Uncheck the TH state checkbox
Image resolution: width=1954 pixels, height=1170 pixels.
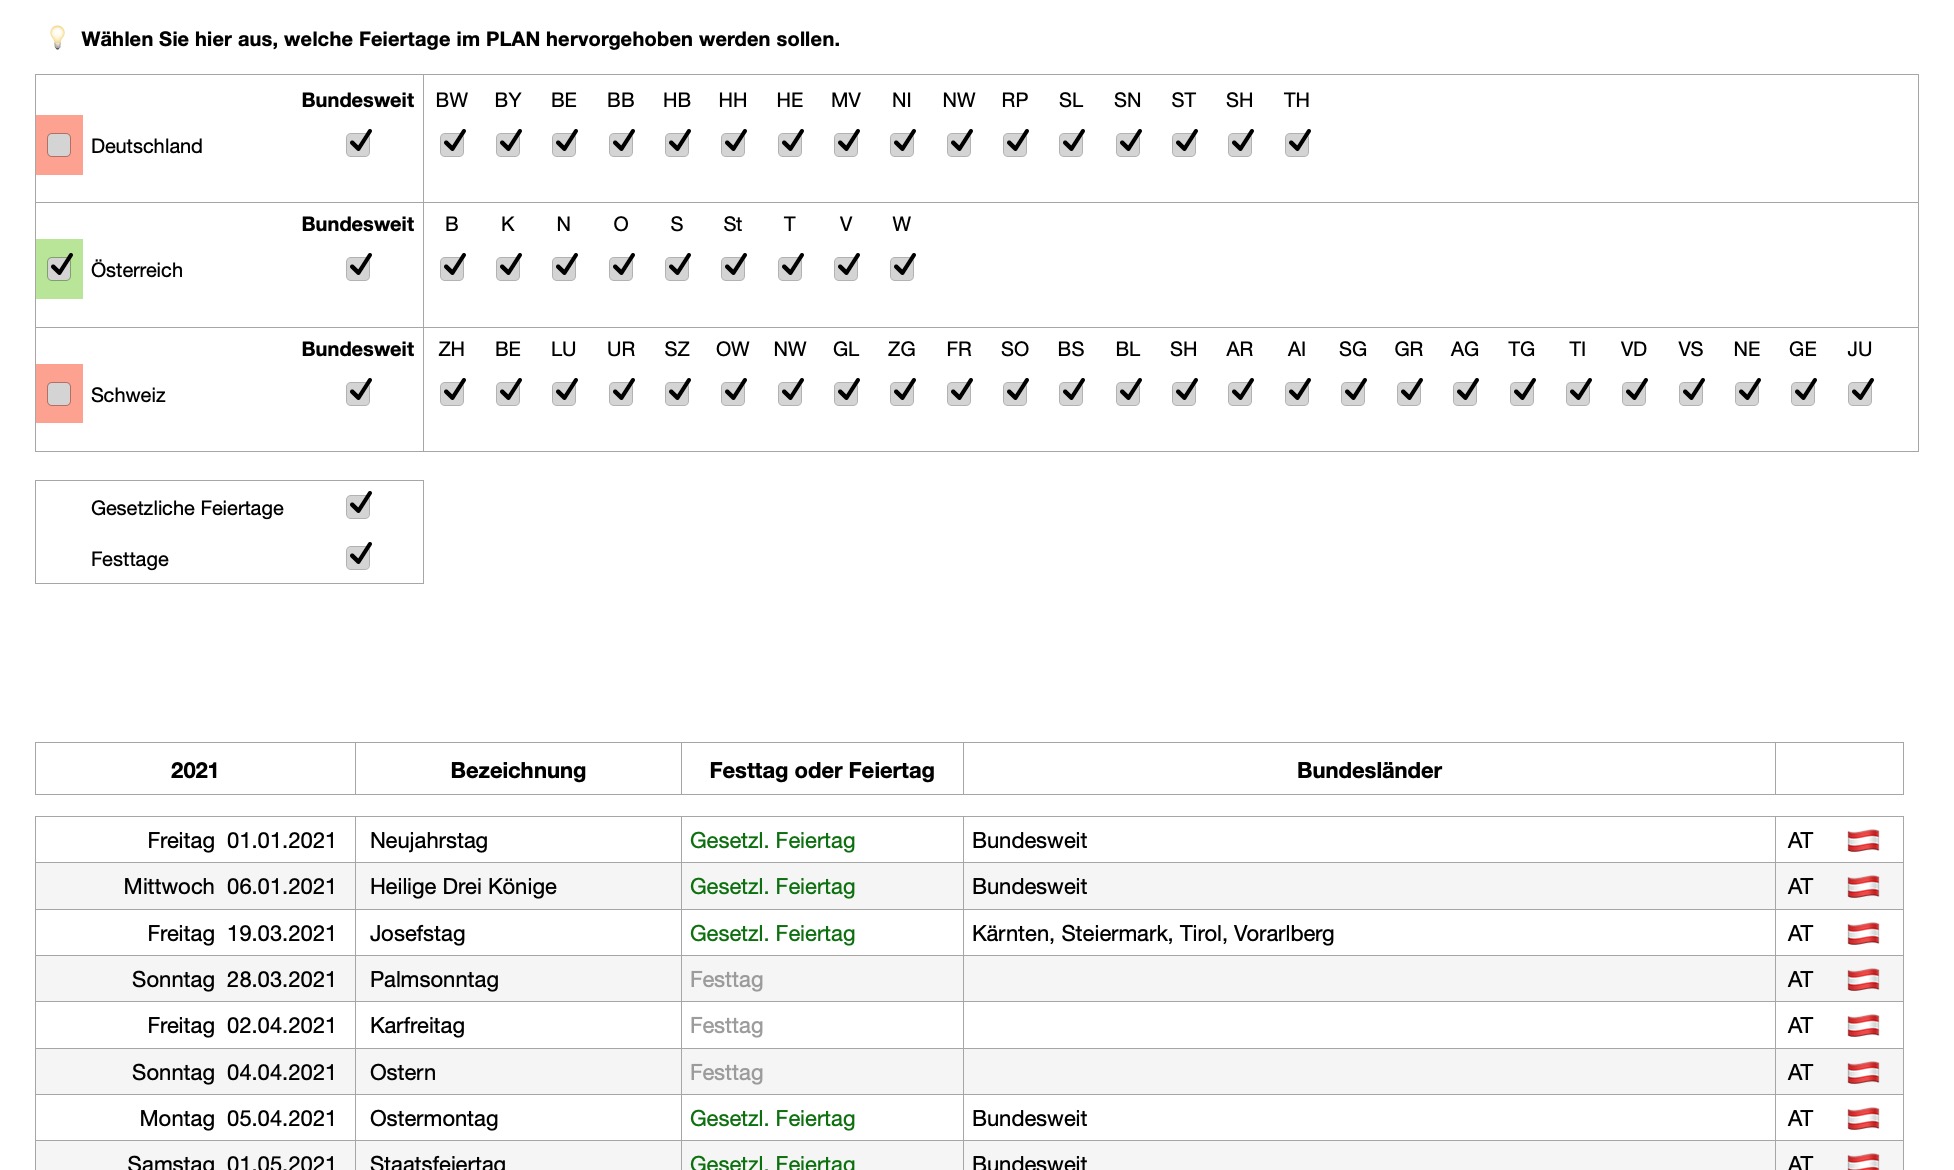(1297, 145)
